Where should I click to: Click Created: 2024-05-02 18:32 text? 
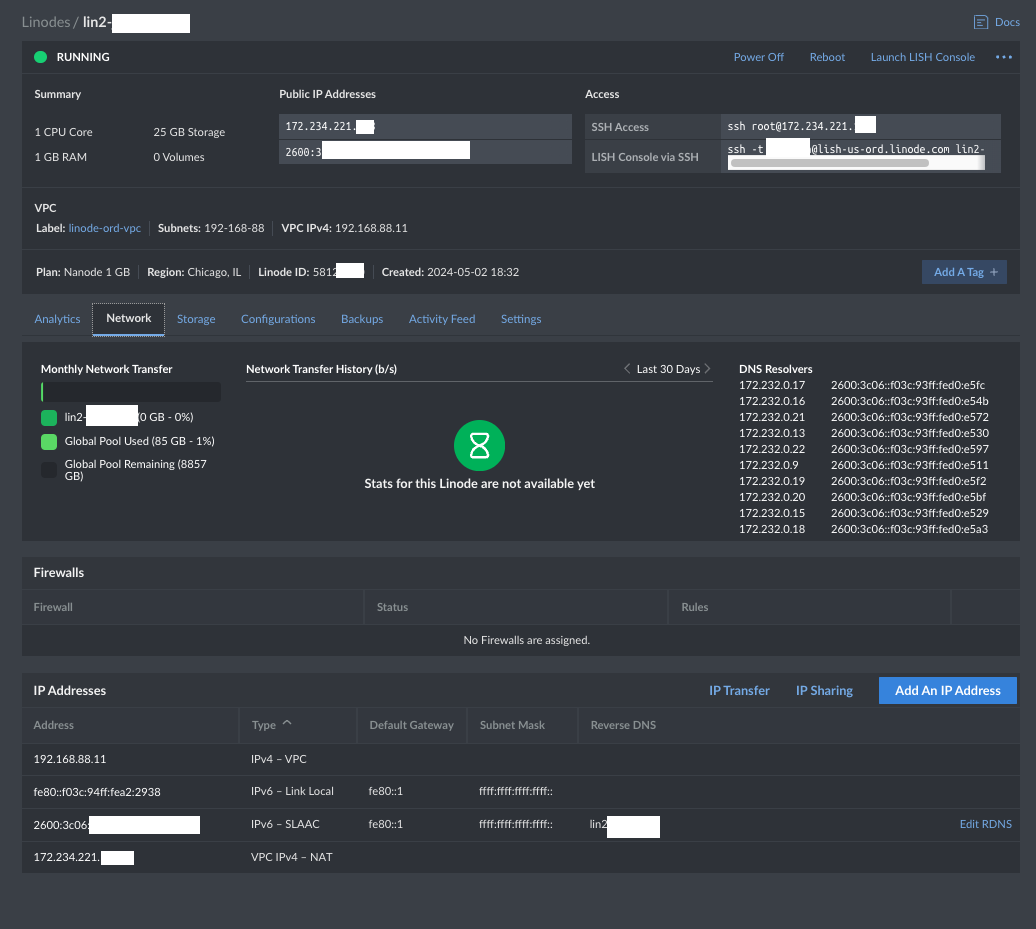pos(450,272)
